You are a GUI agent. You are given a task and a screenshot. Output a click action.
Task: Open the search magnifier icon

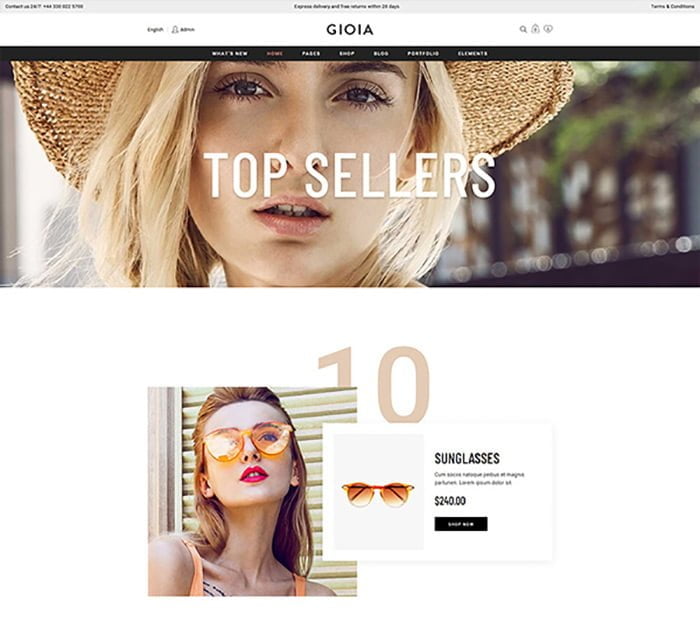tap(523, 29)
